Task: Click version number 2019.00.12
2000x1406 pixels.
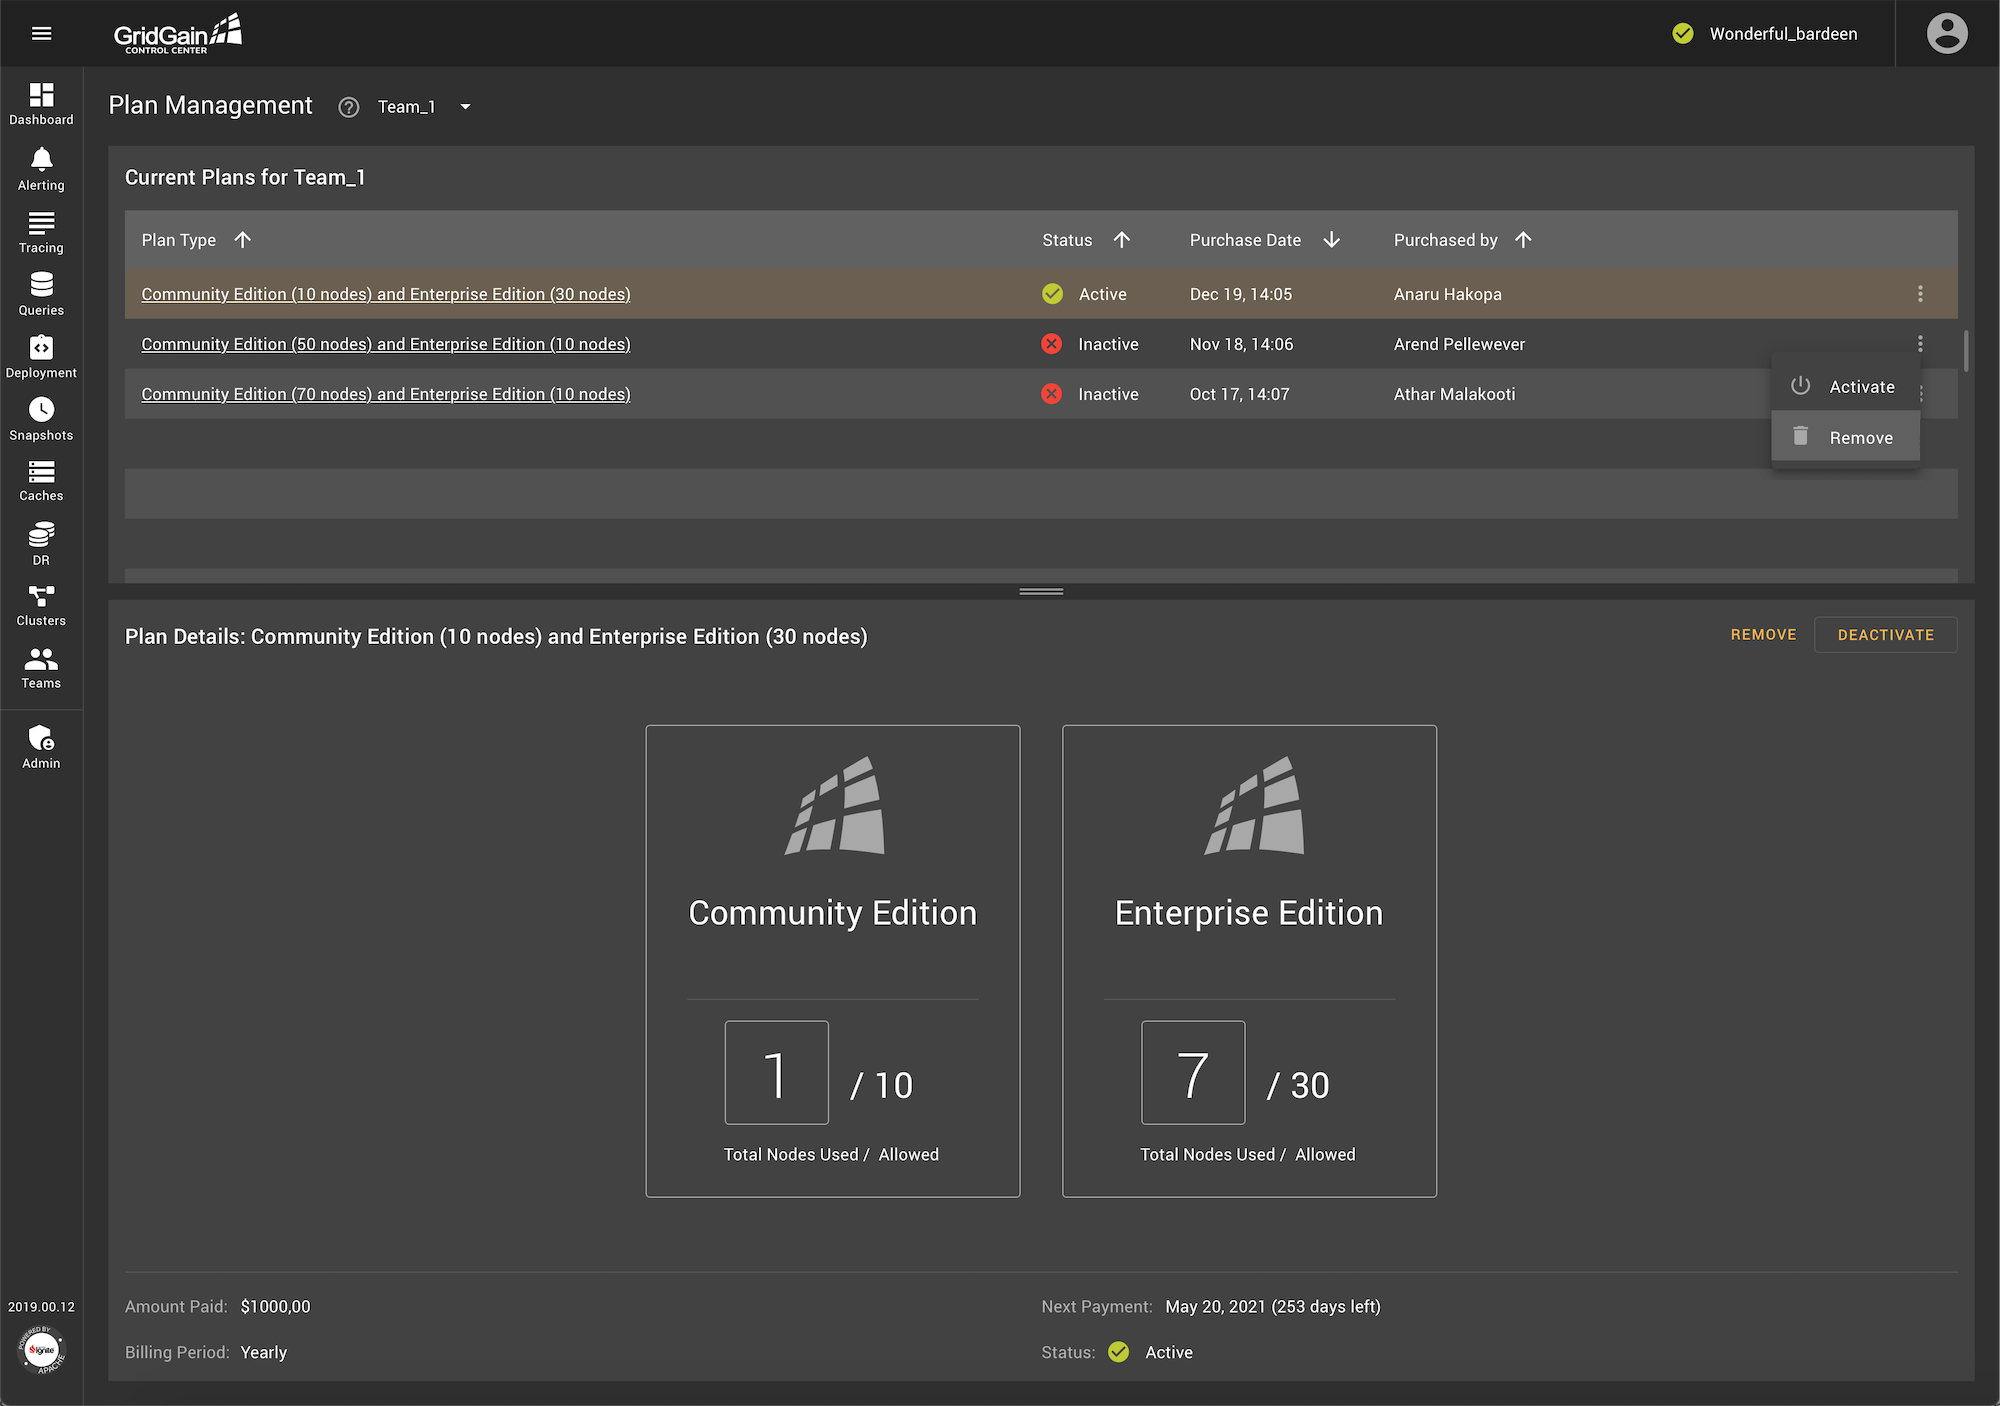Action: pos(41,1307)
